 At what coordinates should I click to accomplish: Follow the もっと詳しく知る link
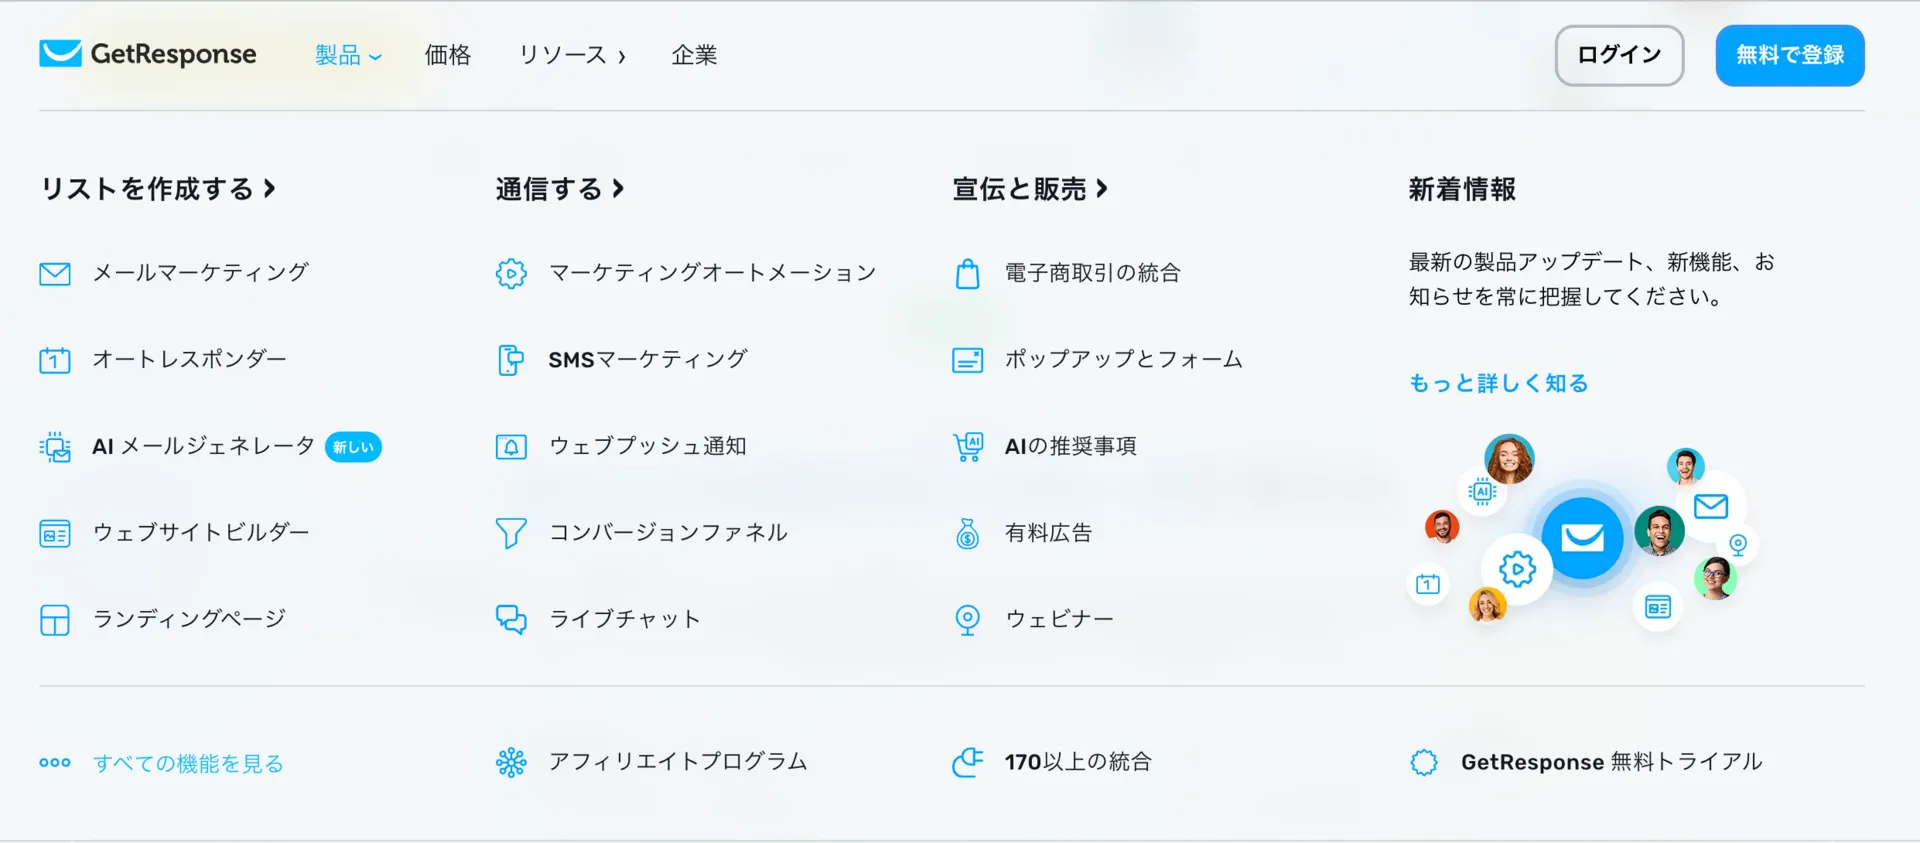pos(1498,384)
